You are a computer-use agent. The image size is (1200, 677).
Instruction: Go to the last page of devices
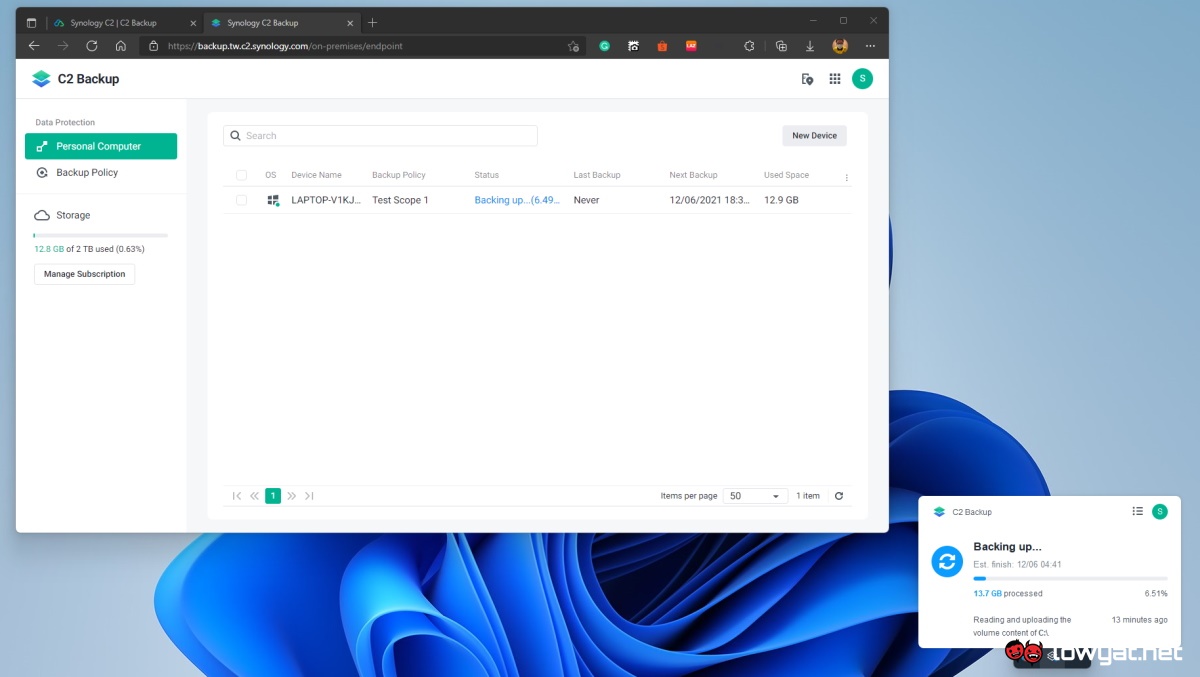[309, 496]
